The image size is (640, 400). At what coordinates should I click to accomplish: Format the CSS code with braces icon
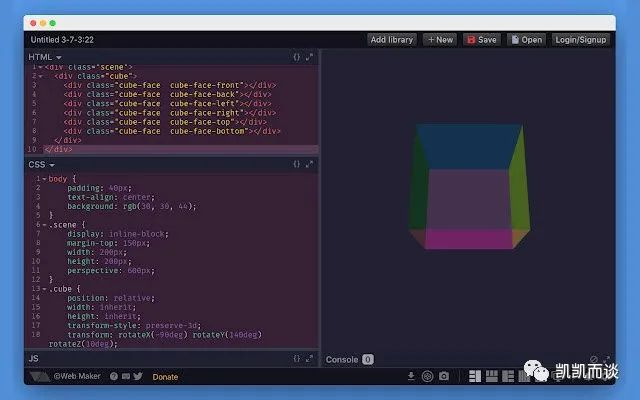coord(296,164)
